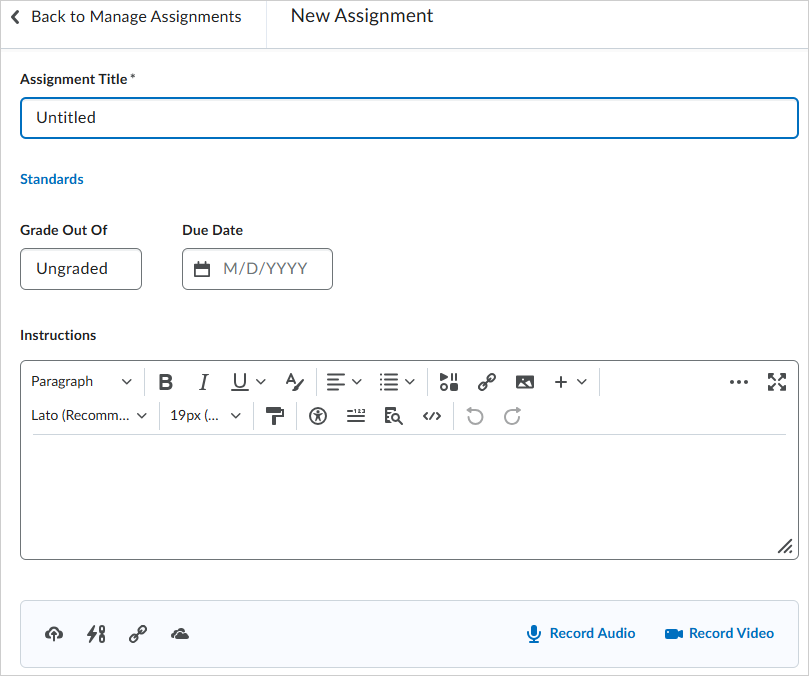Open the underline options dropdown arrow
This screenshot has width=809, height=676.
point(261,382)
